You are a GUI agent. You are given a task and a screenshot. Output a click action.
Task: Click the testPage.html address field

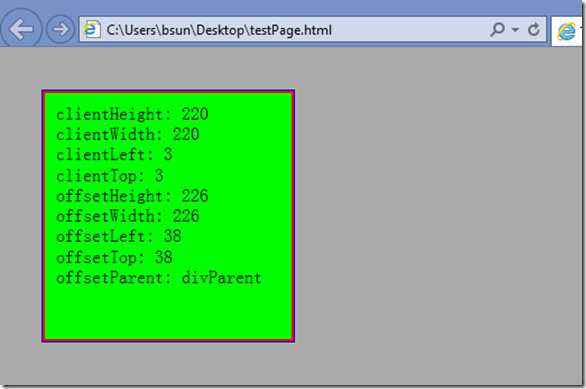tap(313, 30)
